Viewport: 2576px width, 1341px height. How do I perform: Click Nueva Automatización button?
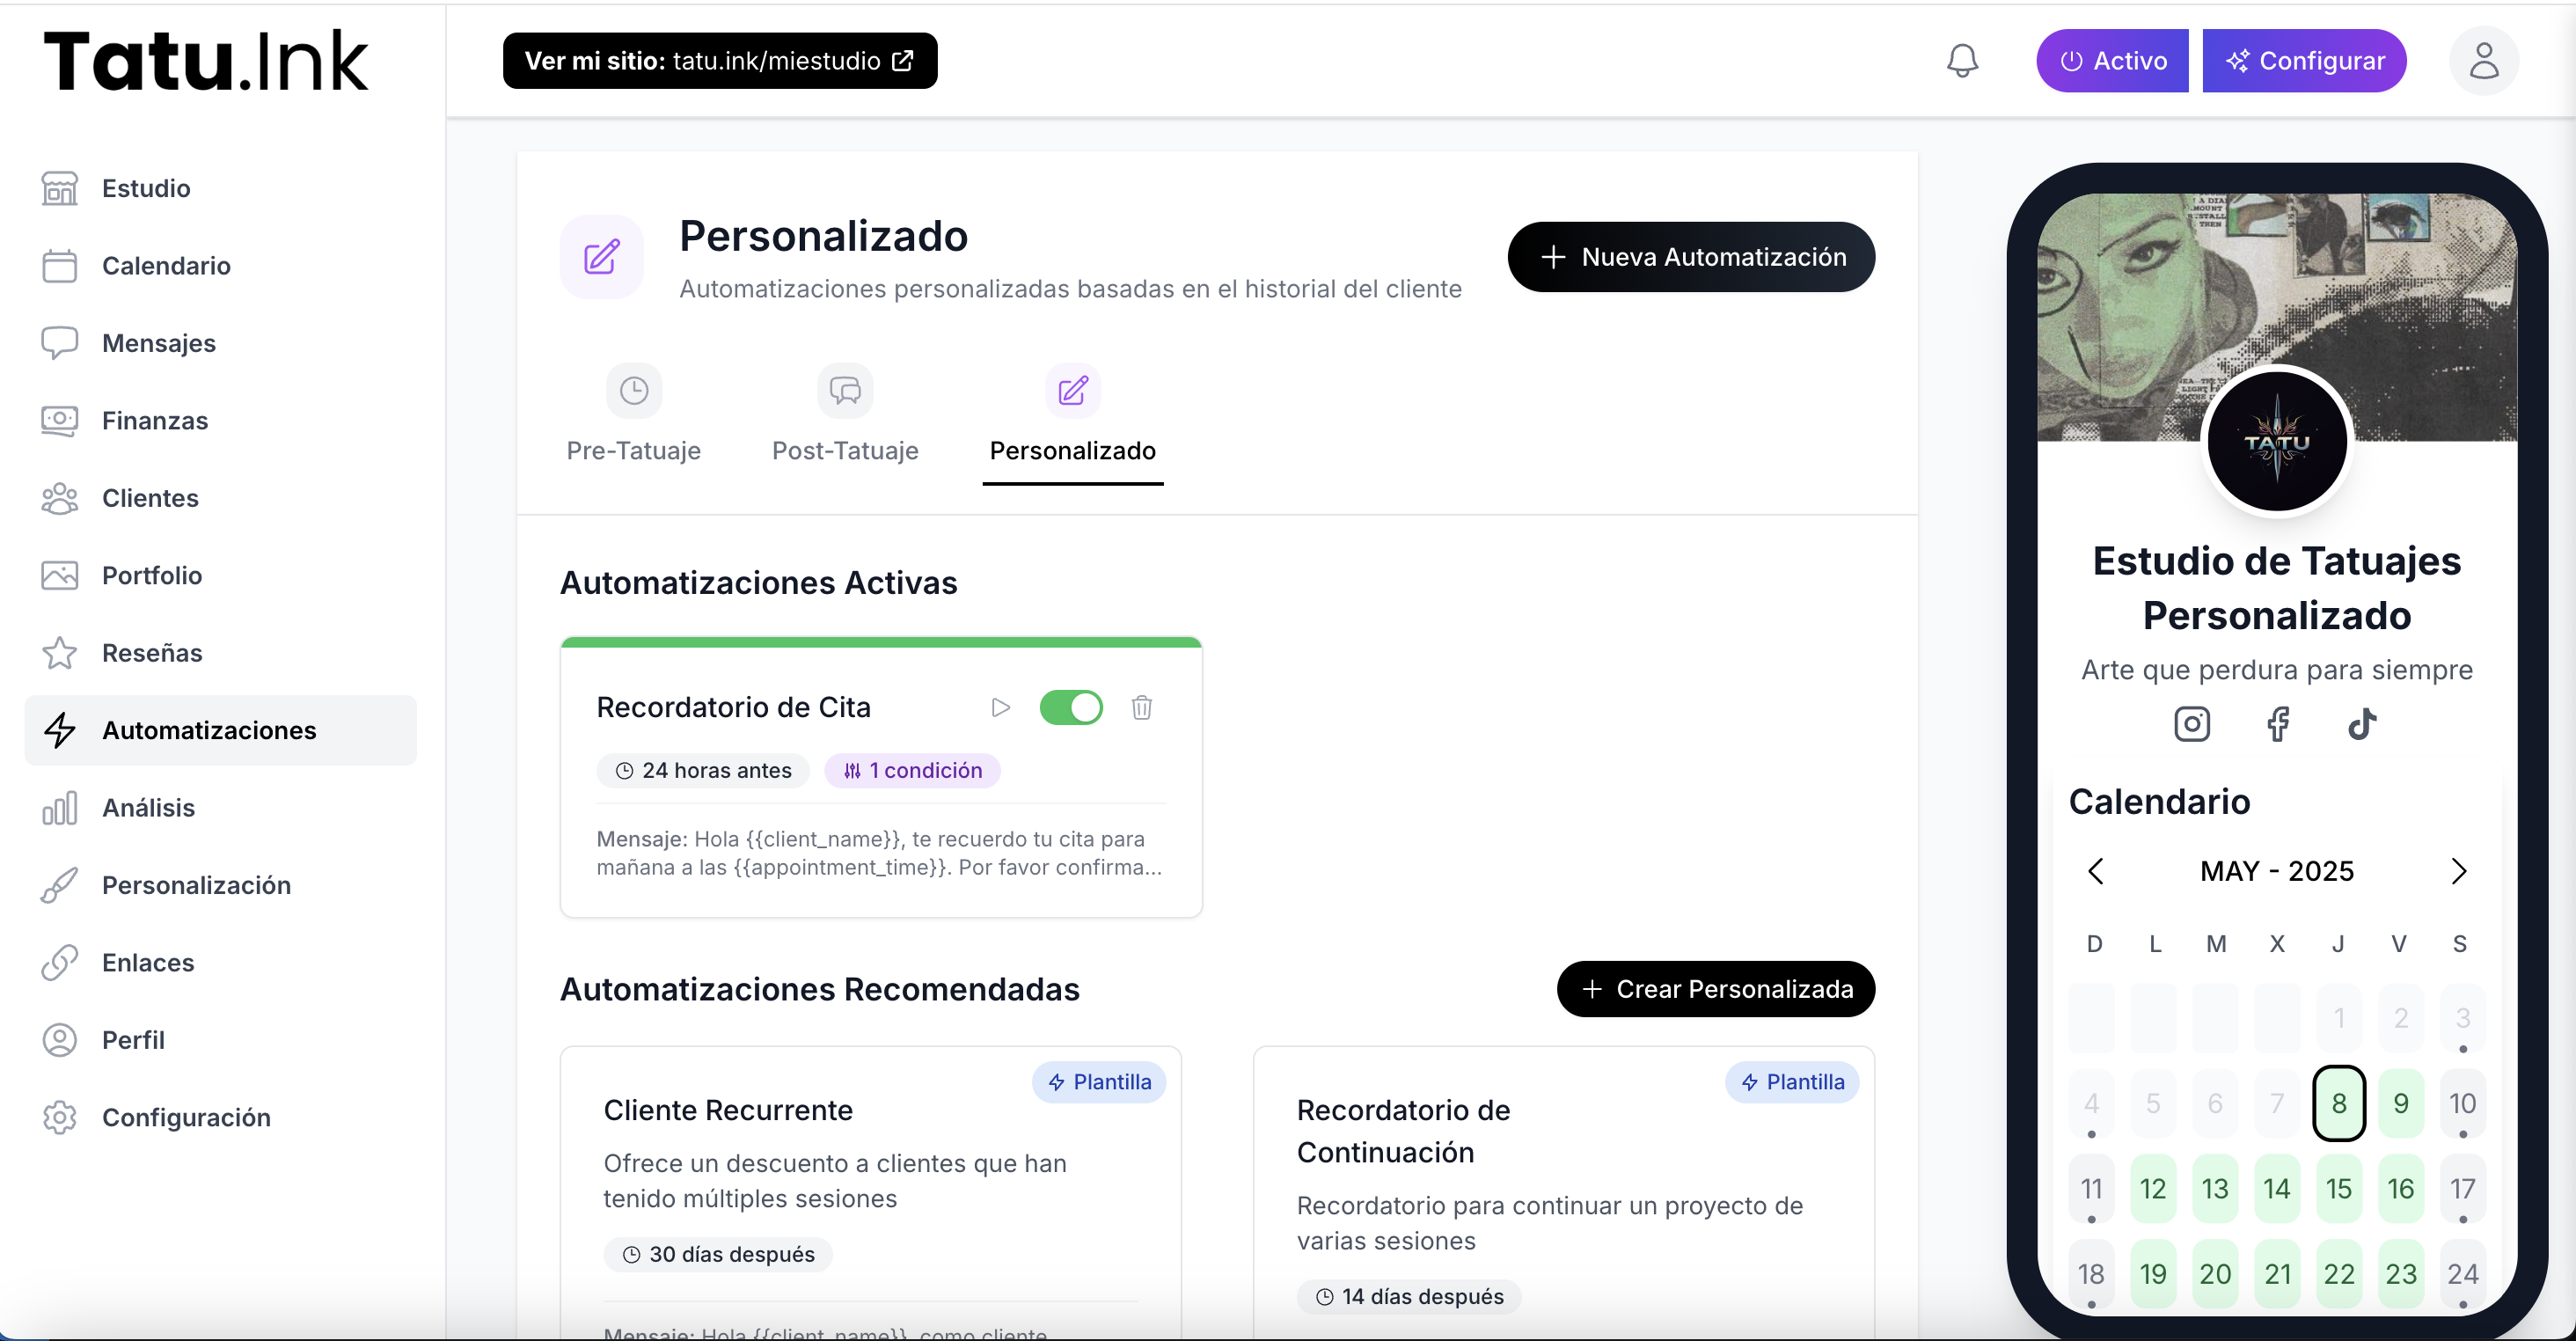pyautogui.click(x=1691, y=257)
